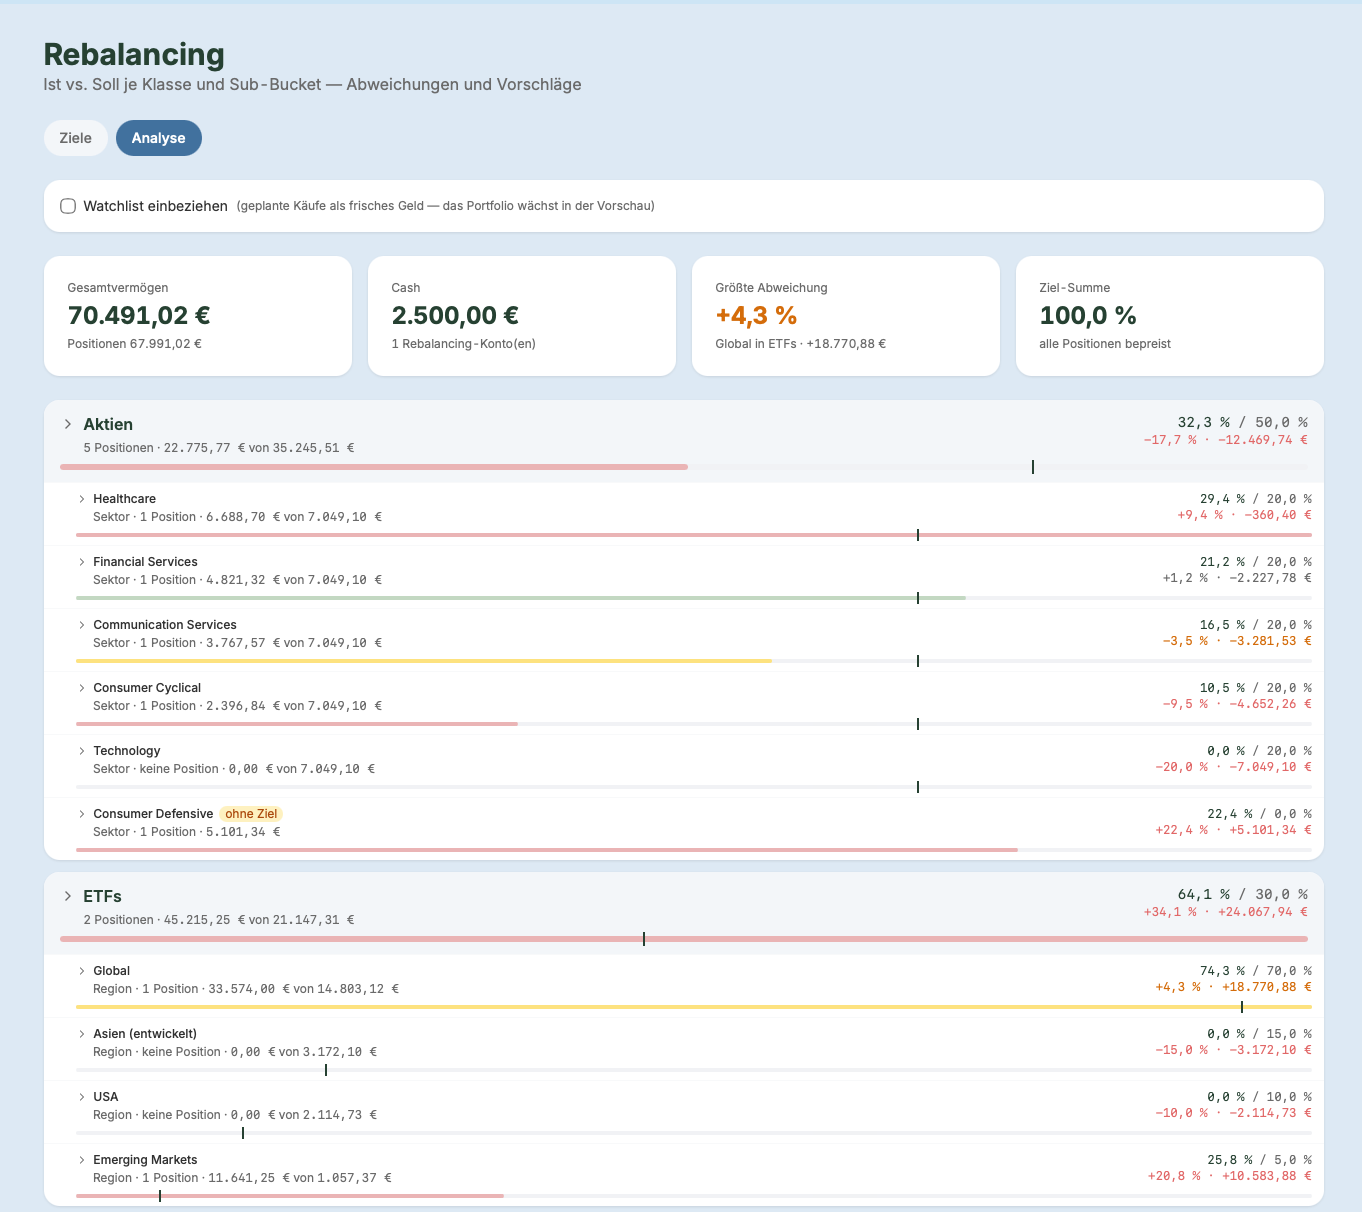Viewport: 1362px width, 1212px height.
Task: Expand the Technology sector chevron
Action: tap(82, 751)
